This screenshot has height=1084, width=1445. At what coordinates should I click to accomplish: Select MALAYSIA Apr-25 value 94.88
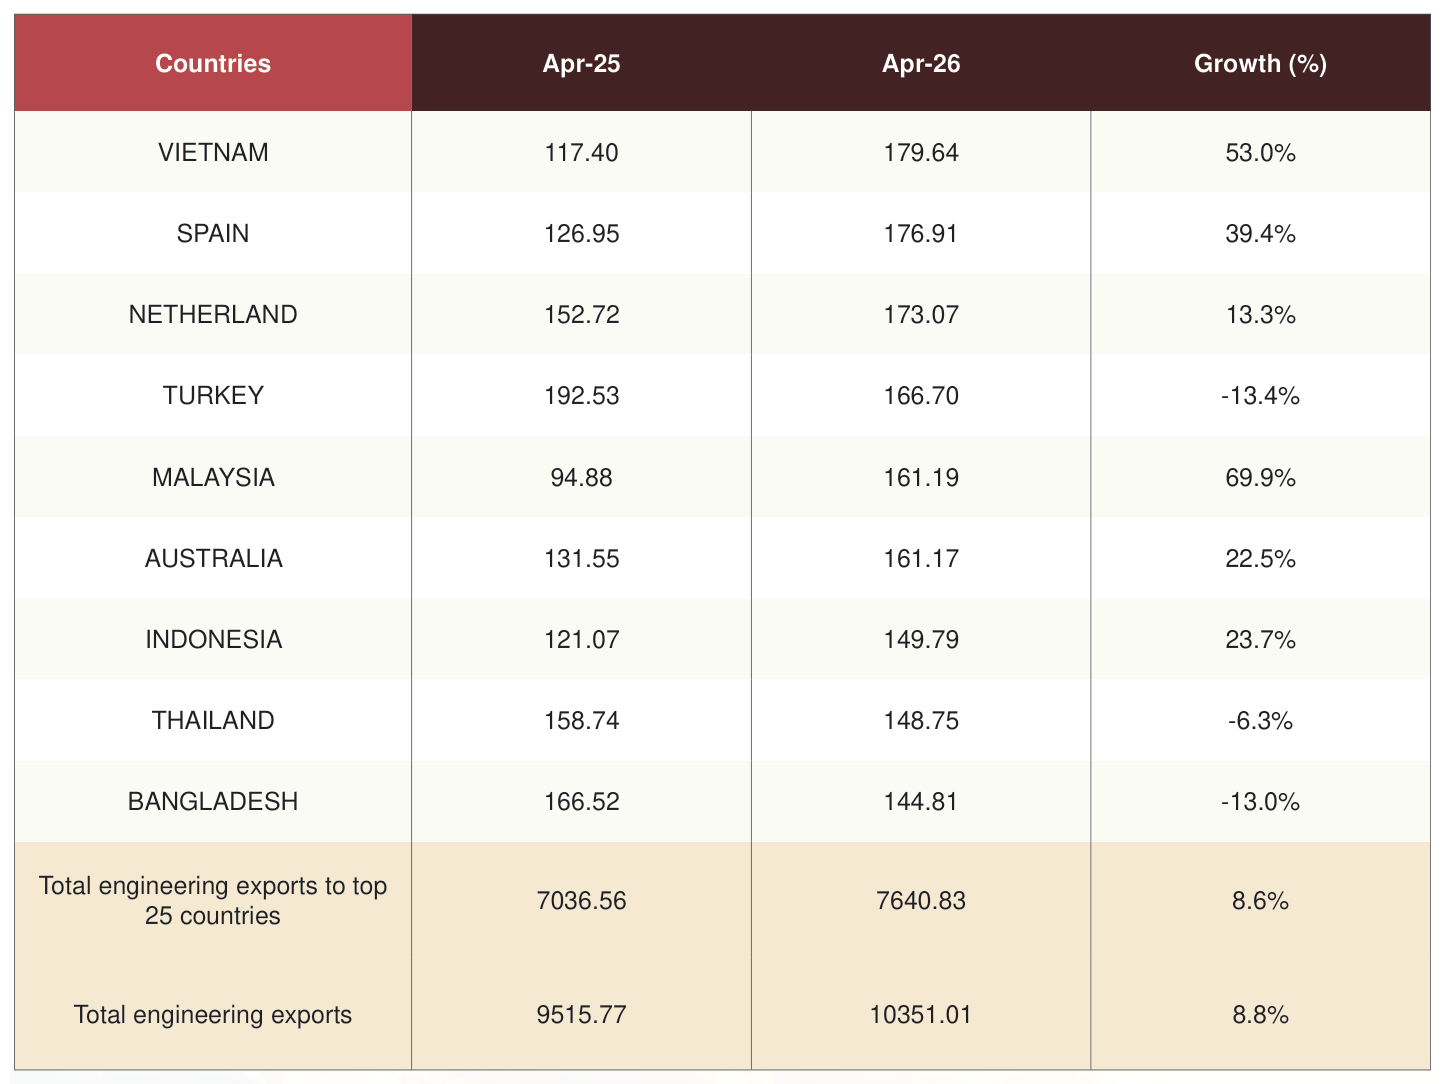pos(581,477)
